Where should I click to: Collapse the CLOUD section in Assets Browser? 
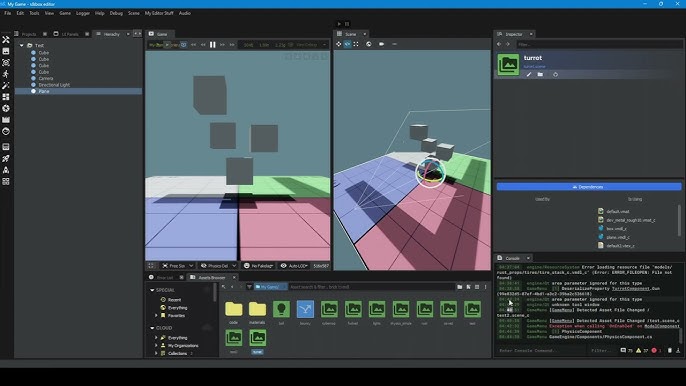click(x=152, y=328)
